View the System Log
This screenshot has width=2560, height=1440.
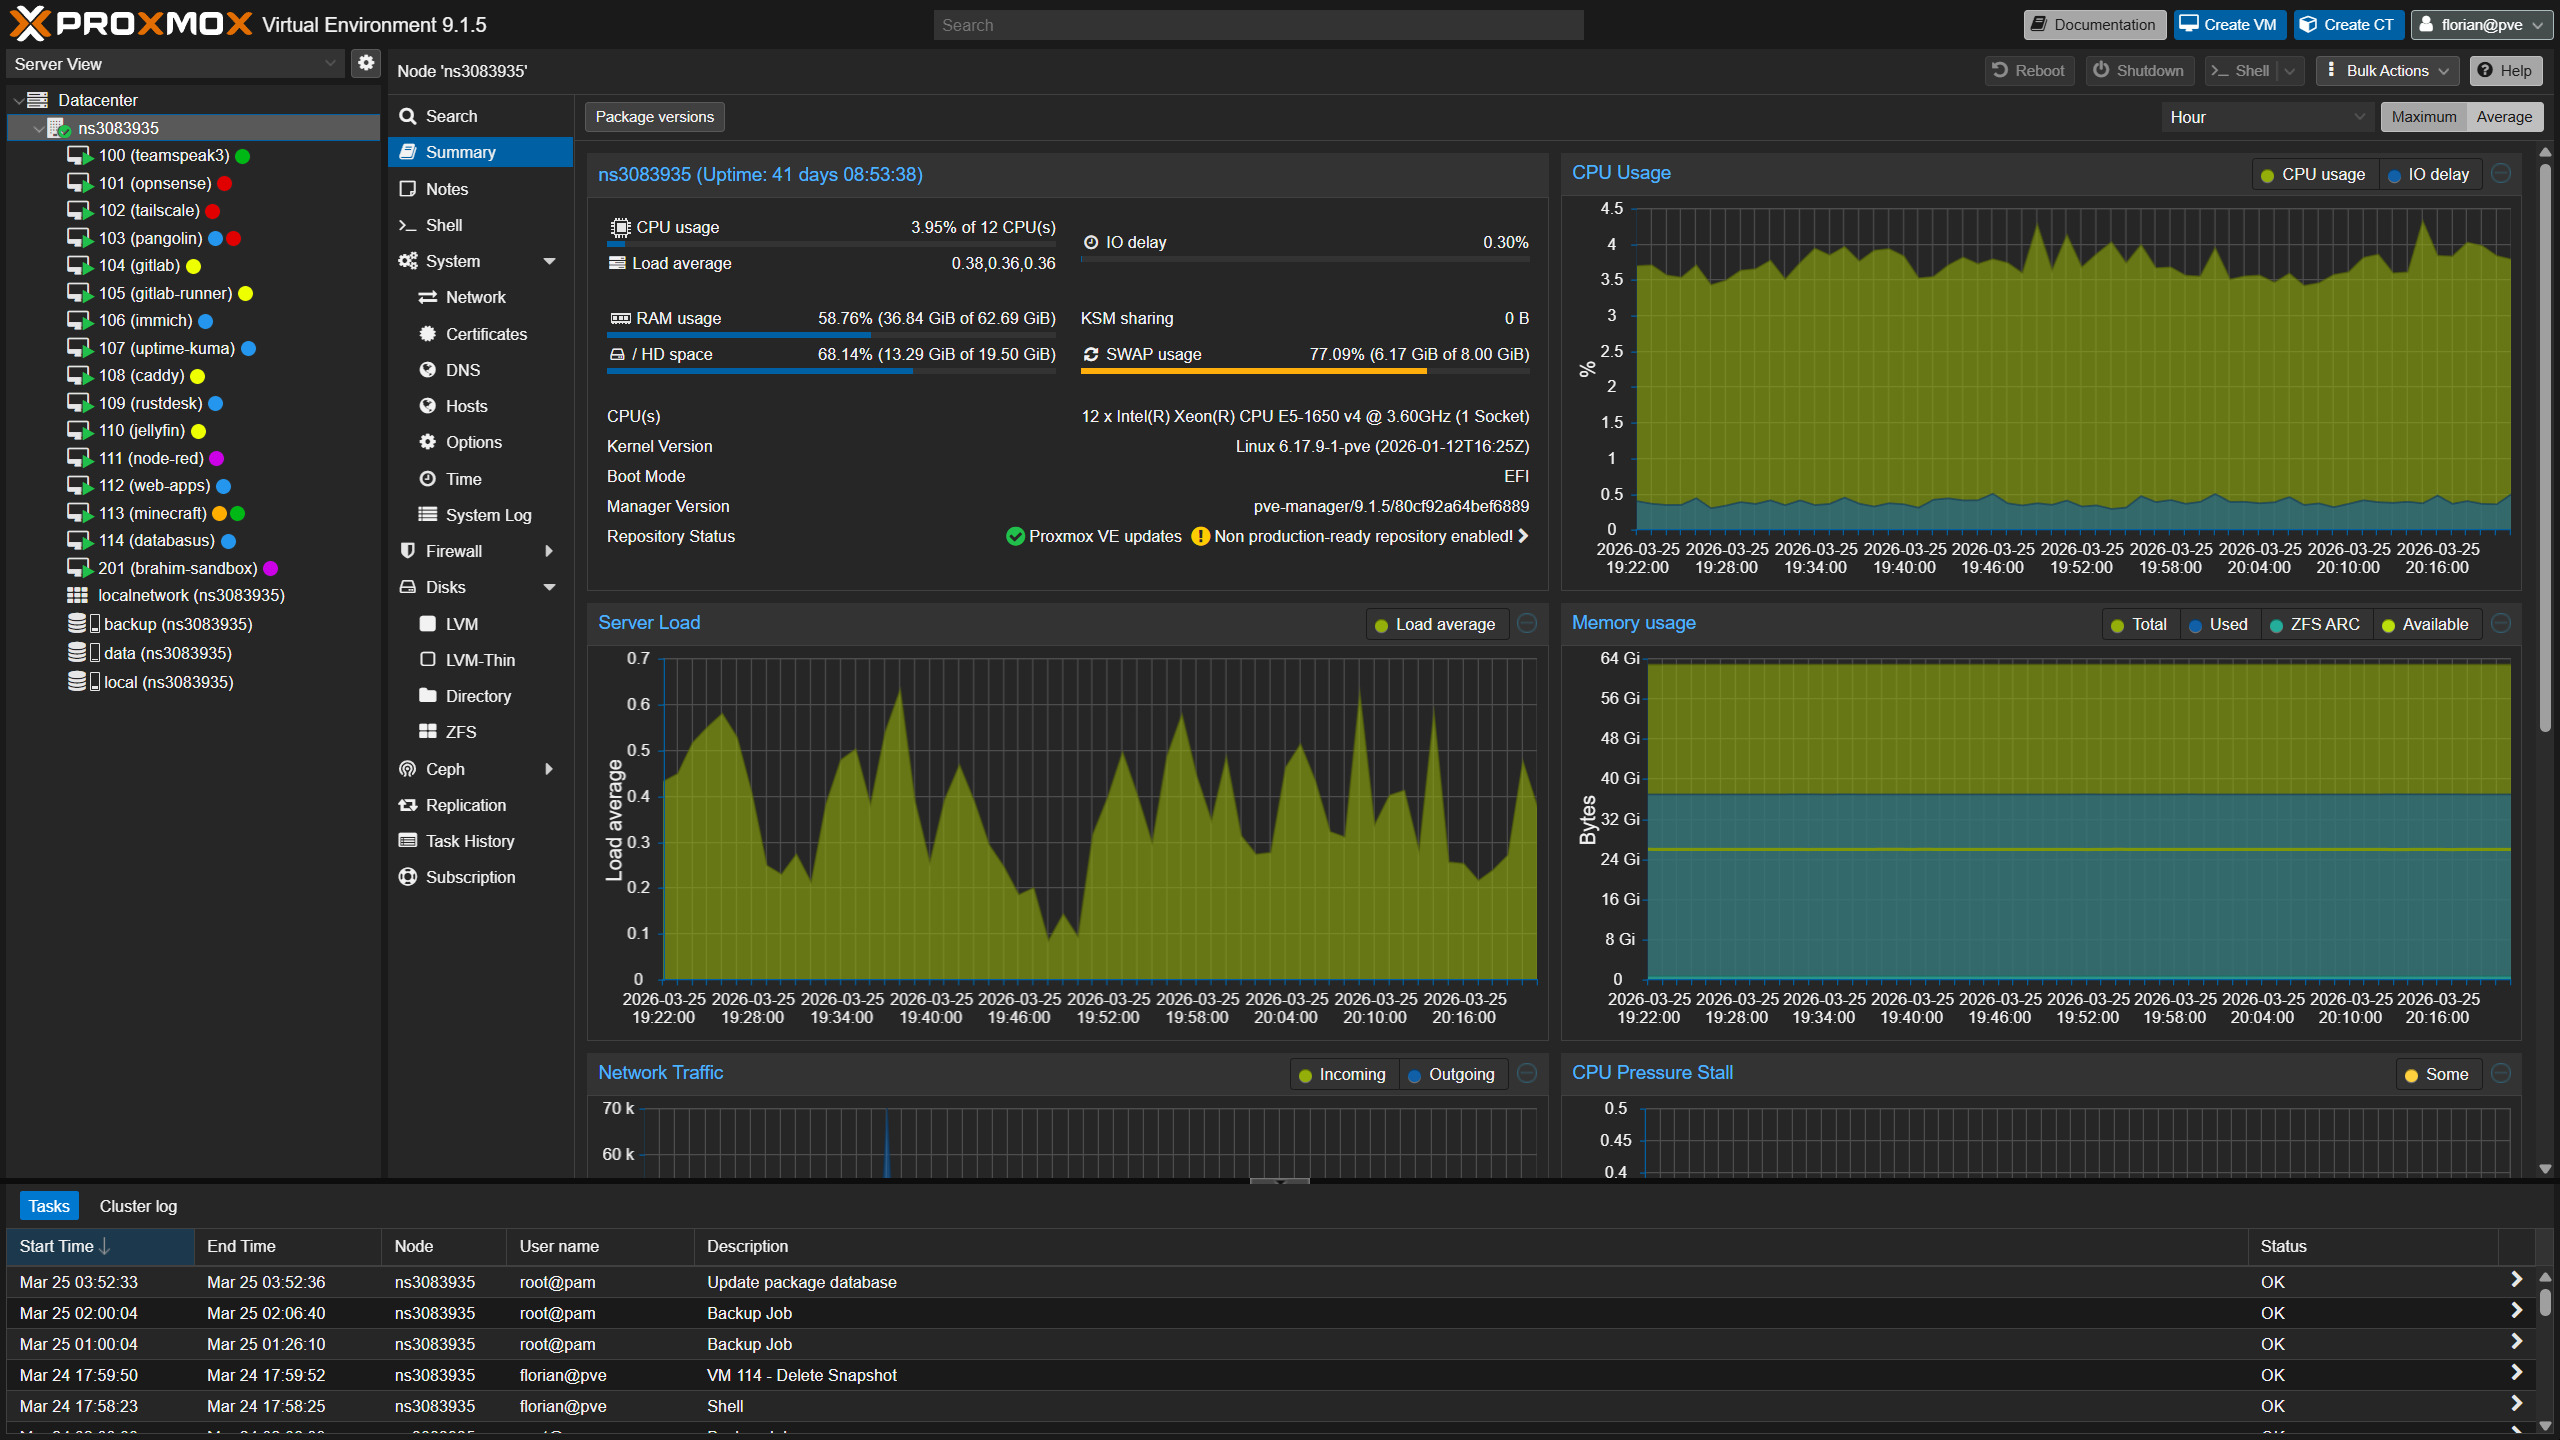pos(488,515)
